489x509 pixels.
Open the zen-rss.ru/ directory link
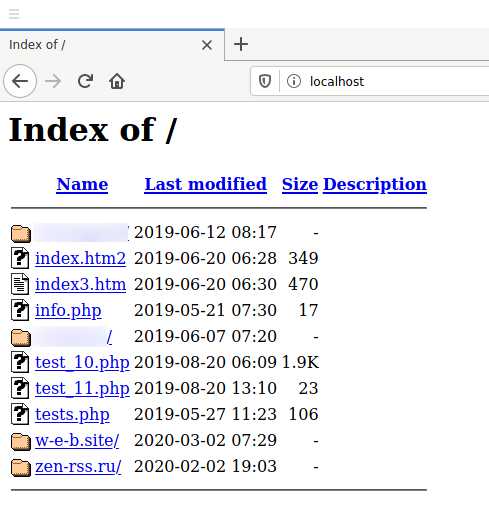(78, 466)
